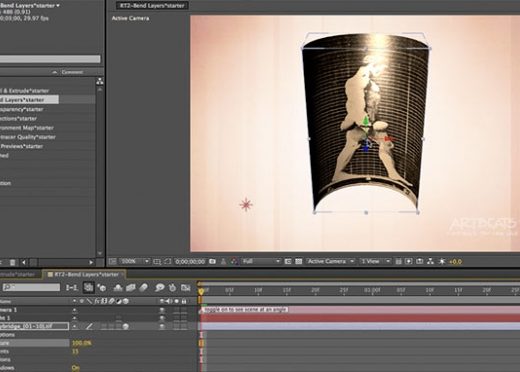Click the timeline layer search field
The height and width of the screenshot is (372, 520).
tap(31, 287)
